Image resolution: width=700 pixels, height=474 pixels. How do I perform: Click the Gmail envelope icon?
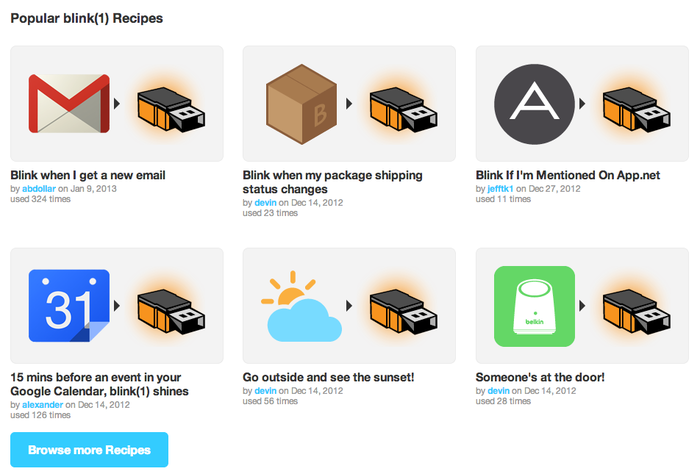(x=69, y=104)
